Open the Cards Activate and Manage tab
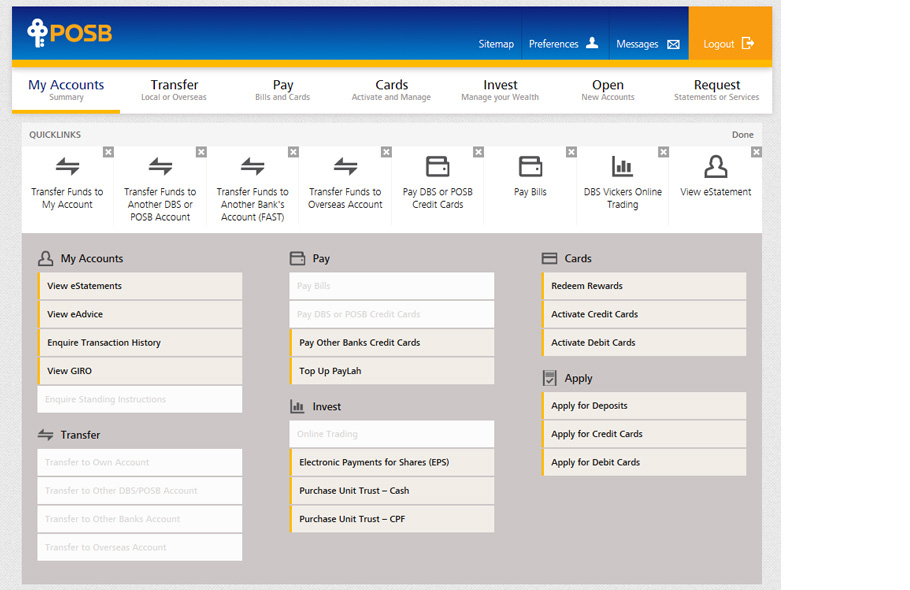Screen dimensions: 910x590 tap(391, 90)
